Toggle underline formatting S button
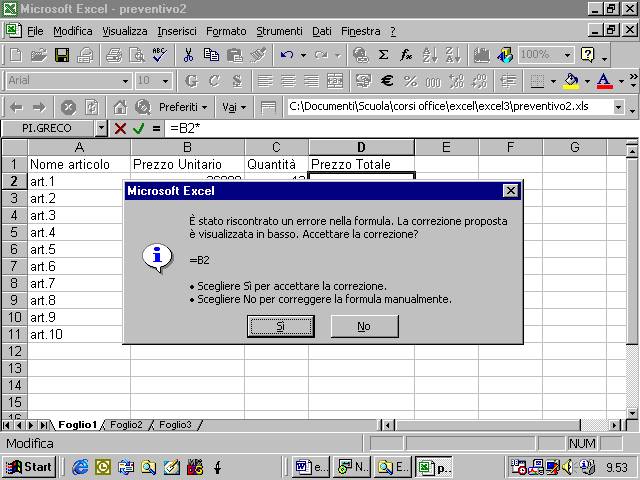Viewport: 640px width, 480px height. coord(237,81)
